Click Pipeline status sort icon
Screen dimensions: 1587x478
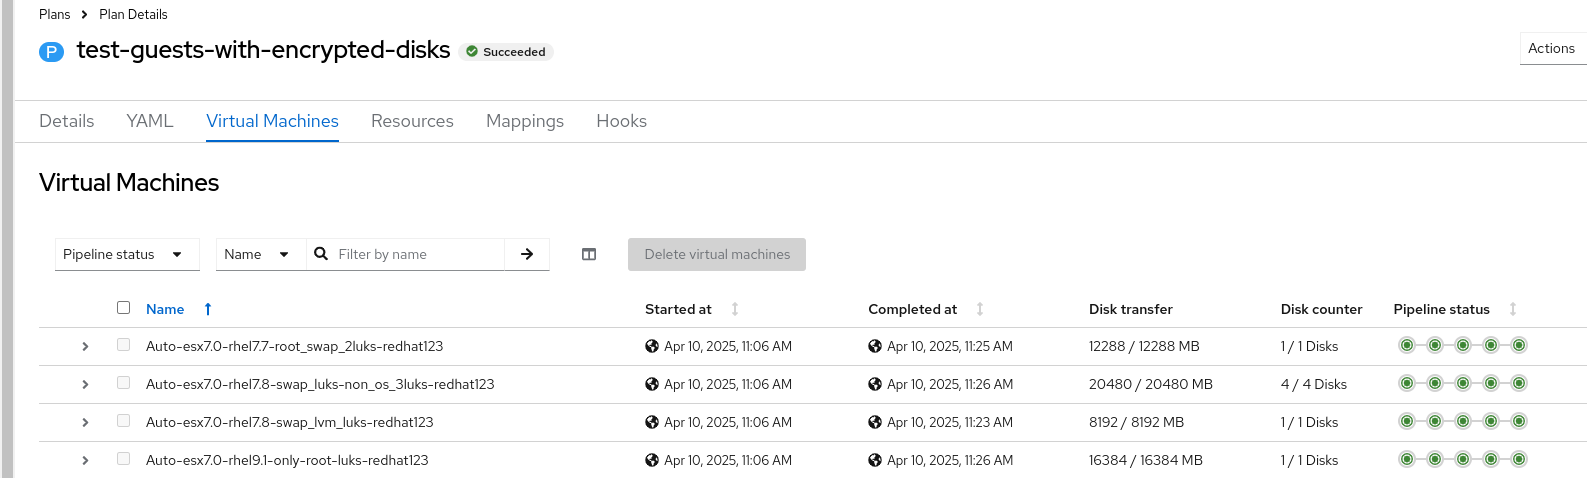(1513, 310)
